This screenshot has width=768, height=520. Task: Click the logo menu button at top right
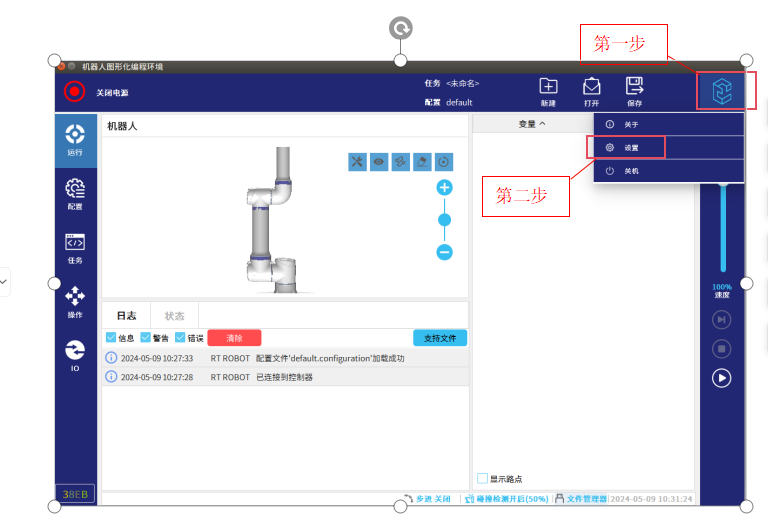pos(721,92)
